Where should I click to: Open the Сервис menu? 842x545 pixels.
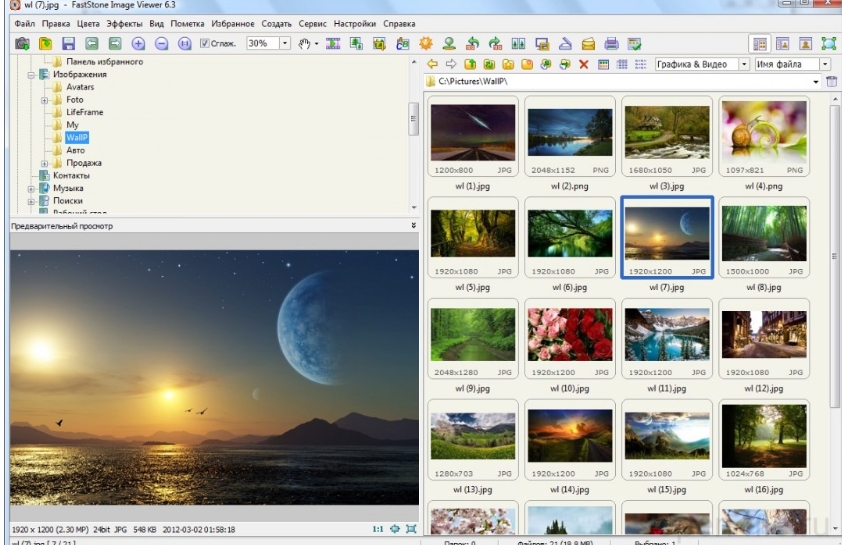313,24
